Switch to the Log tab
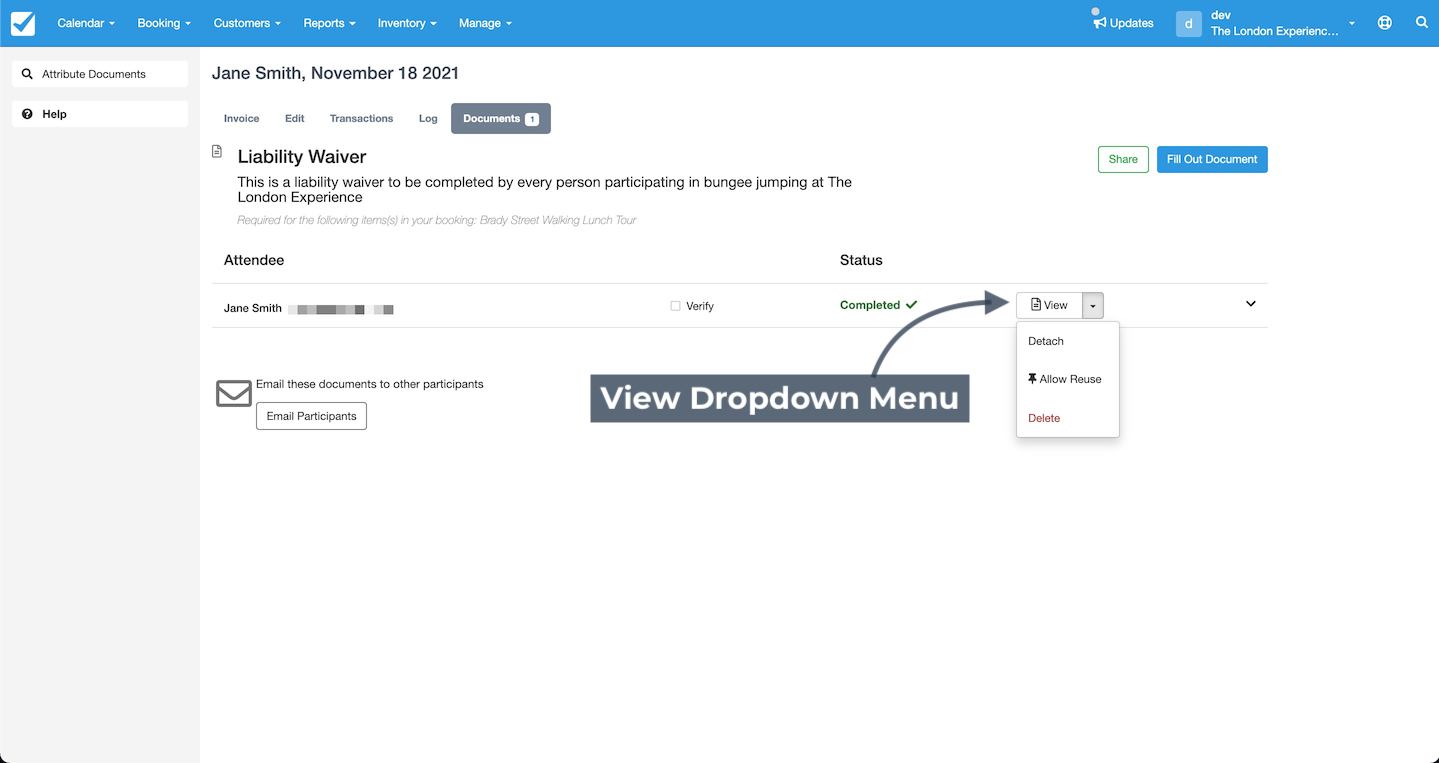1439x763 pixels. pos(428,118)
